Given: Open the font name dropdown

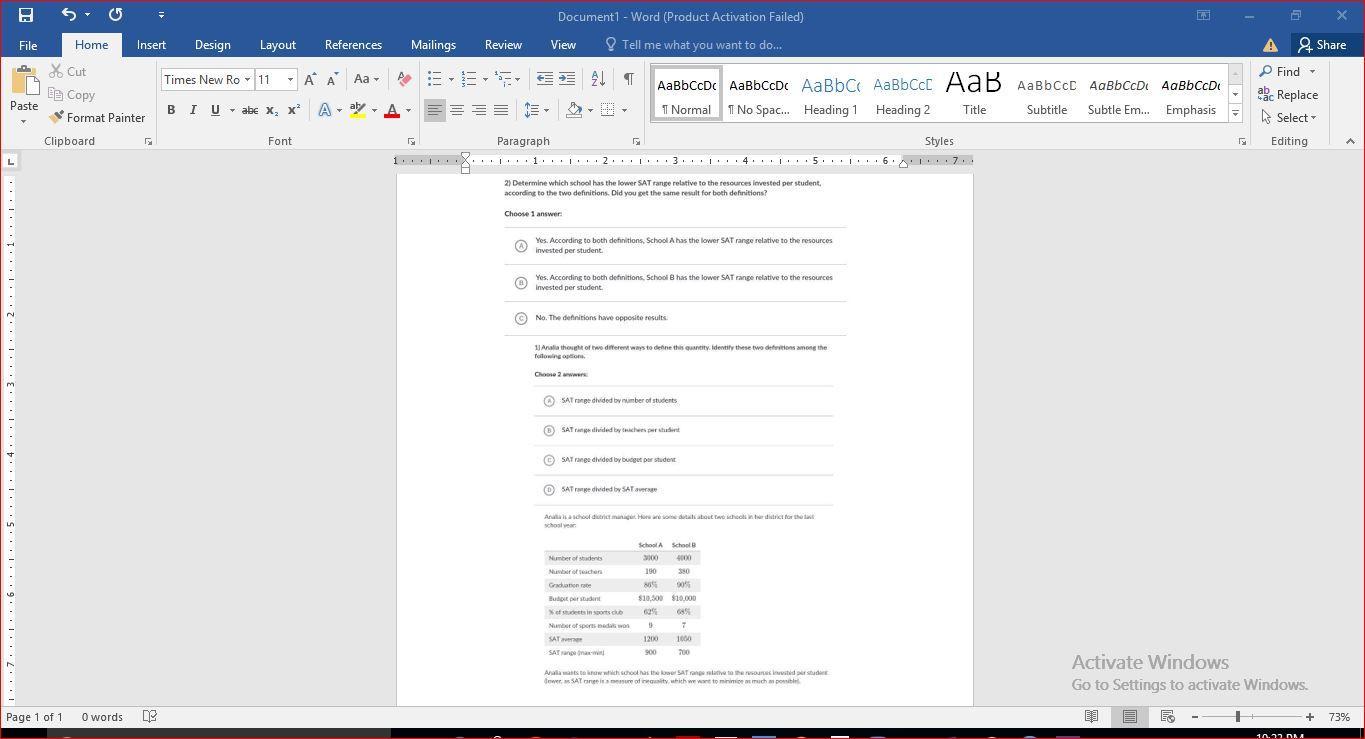Looking at the screenshot, I should (247, 80).
